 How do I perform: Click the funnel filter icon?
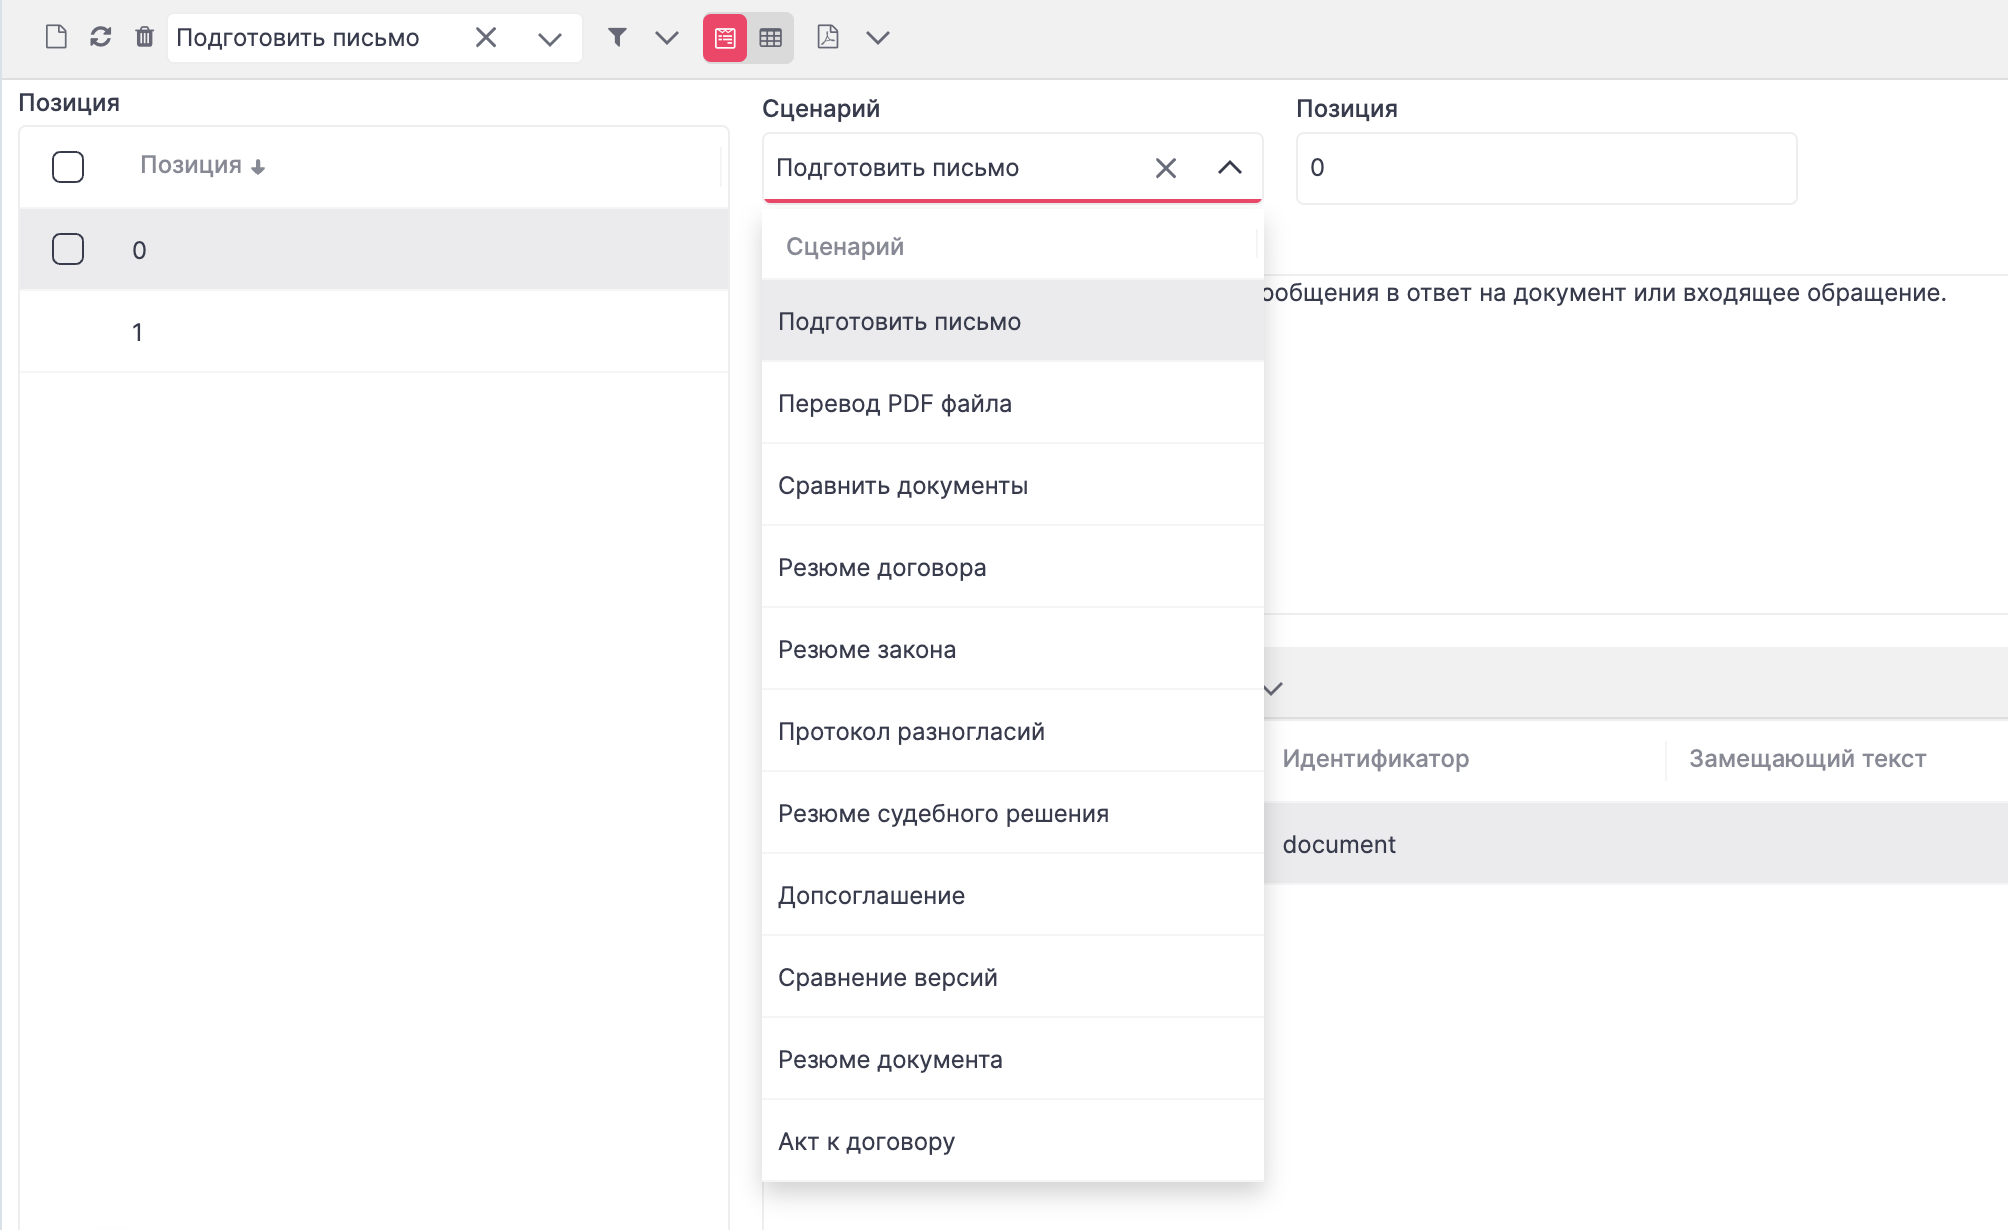click(617, 38)
